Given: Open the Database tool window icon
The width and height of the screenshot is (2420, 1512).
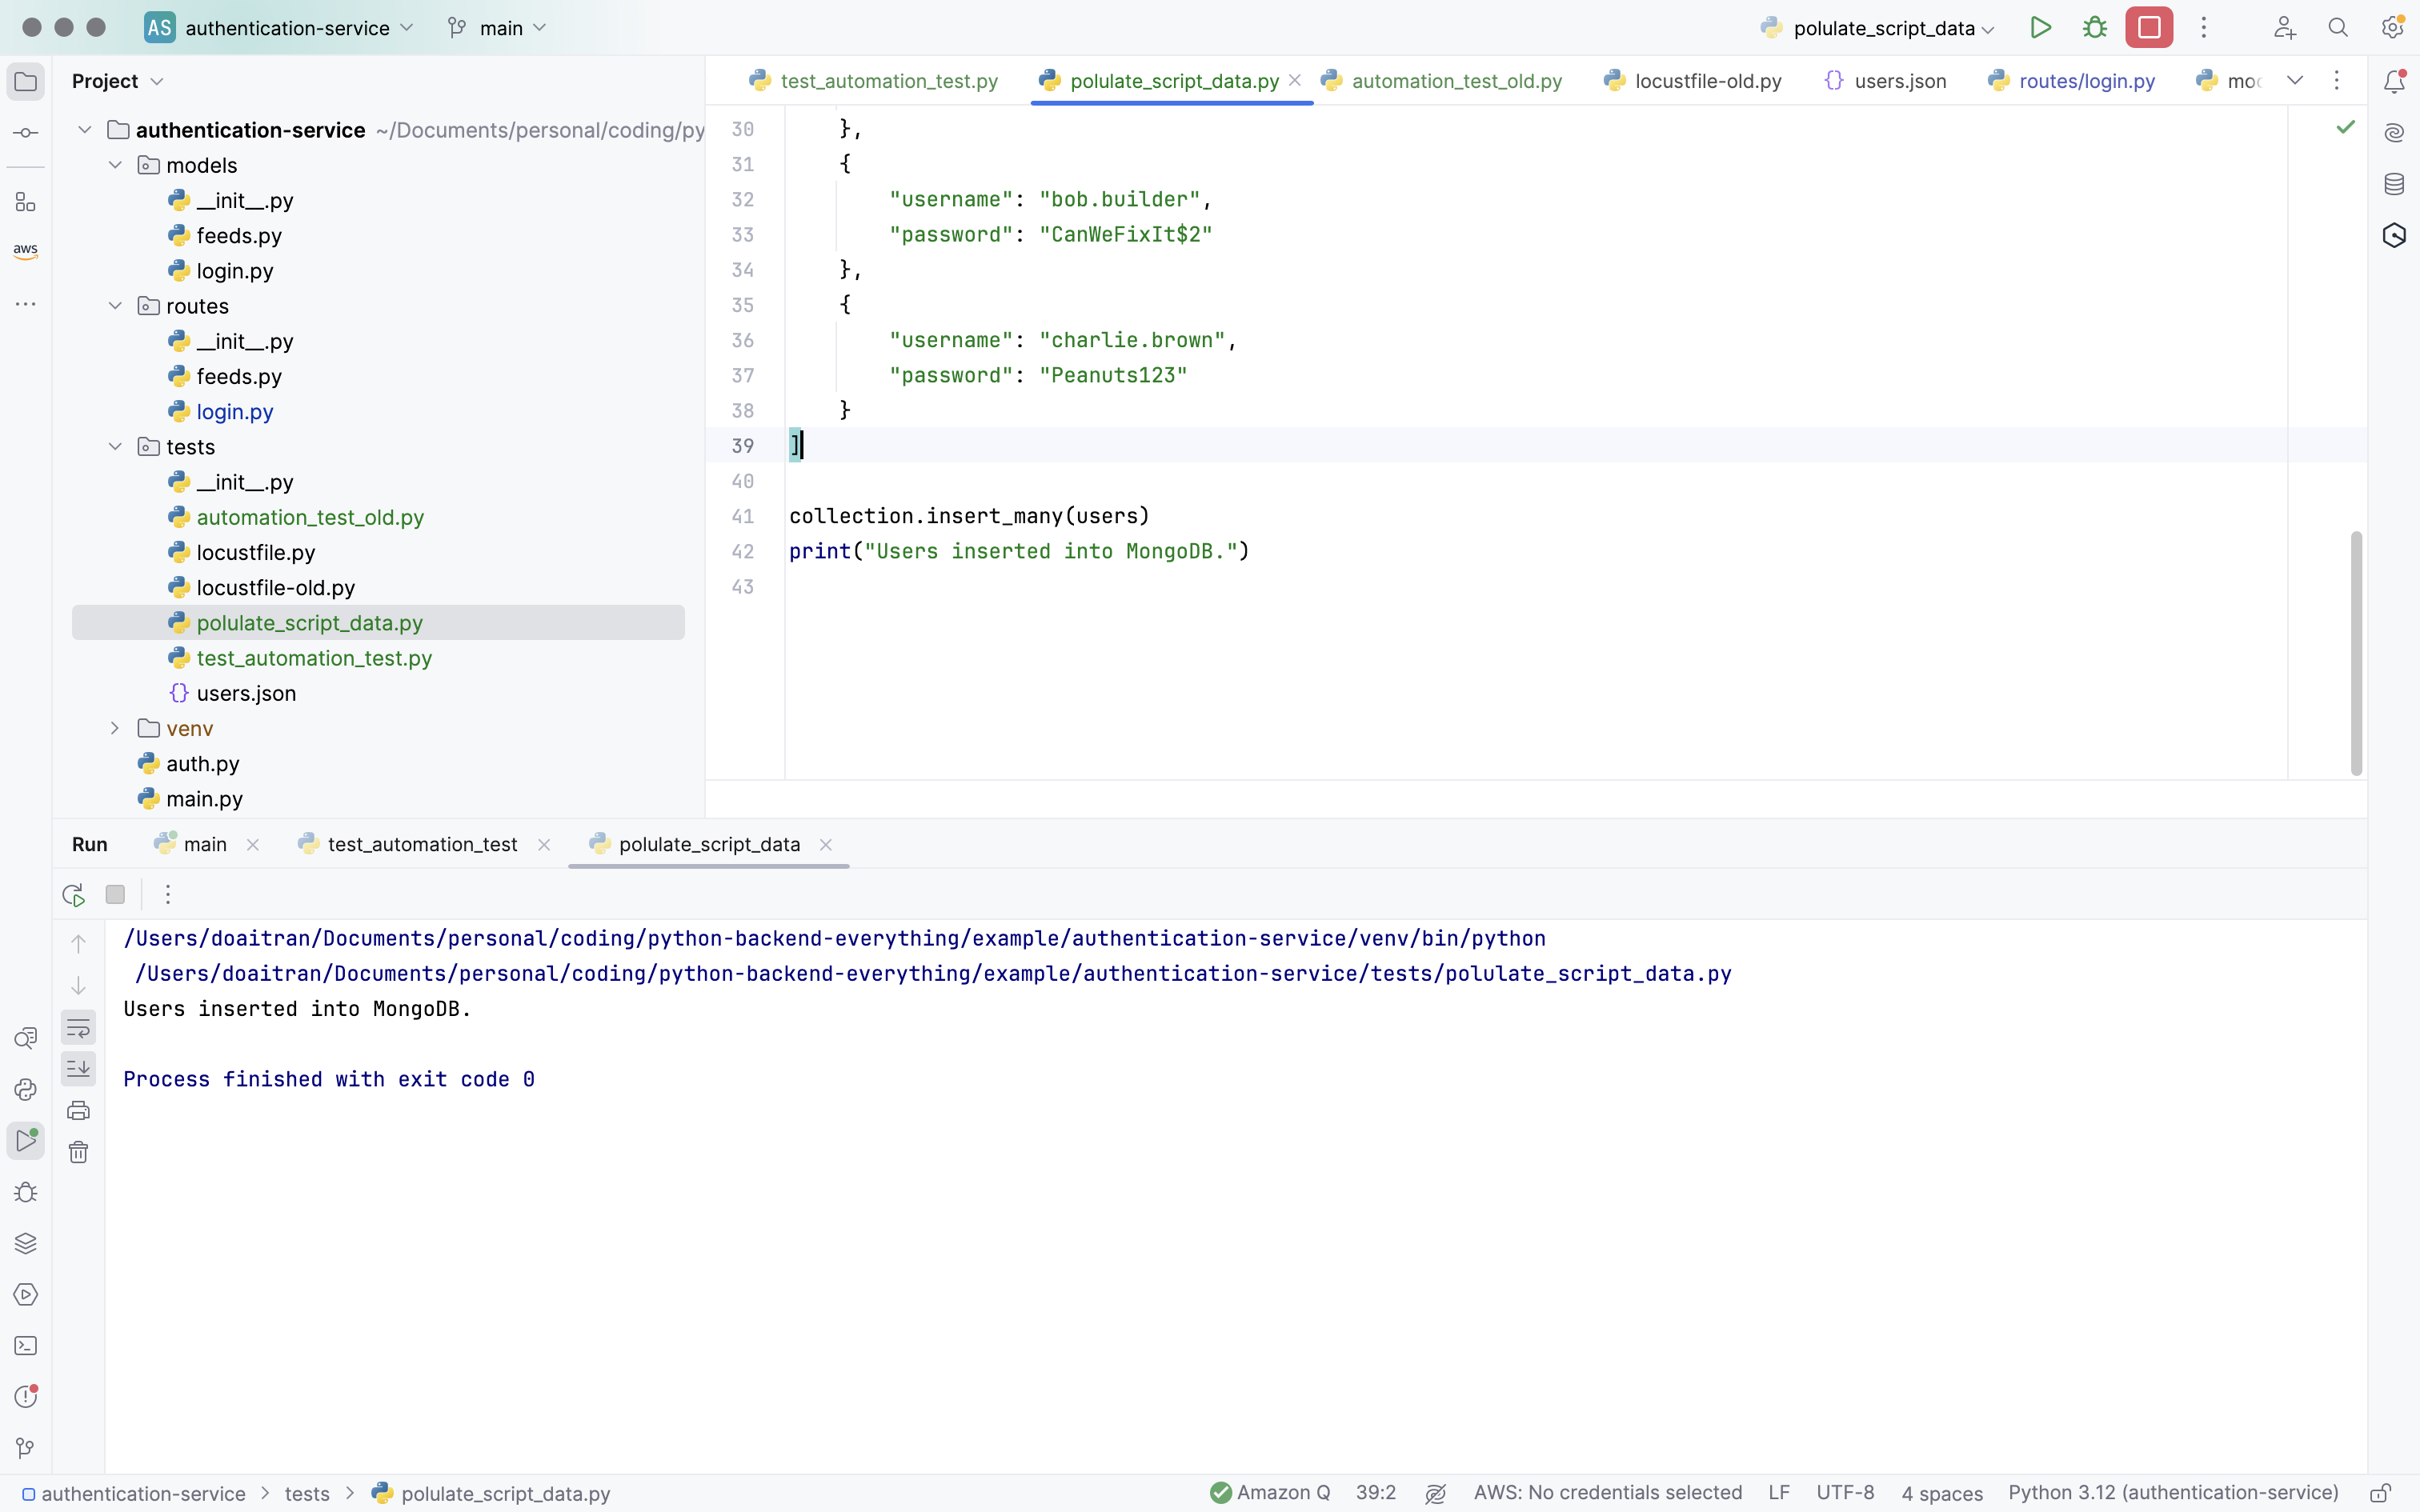Looking at the screenshot, I should pyautogui.click(x=2394, y=184).
